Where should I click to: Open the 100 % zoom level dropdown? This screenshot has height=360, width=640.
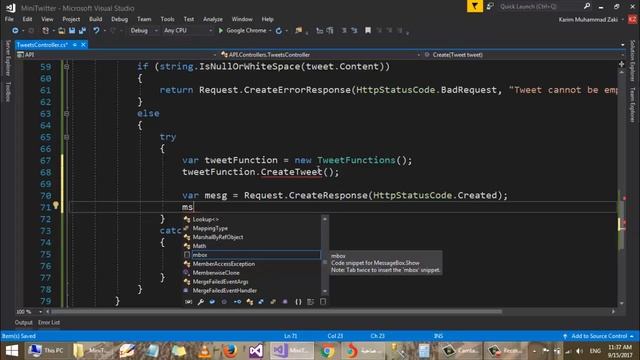point(40,312)
